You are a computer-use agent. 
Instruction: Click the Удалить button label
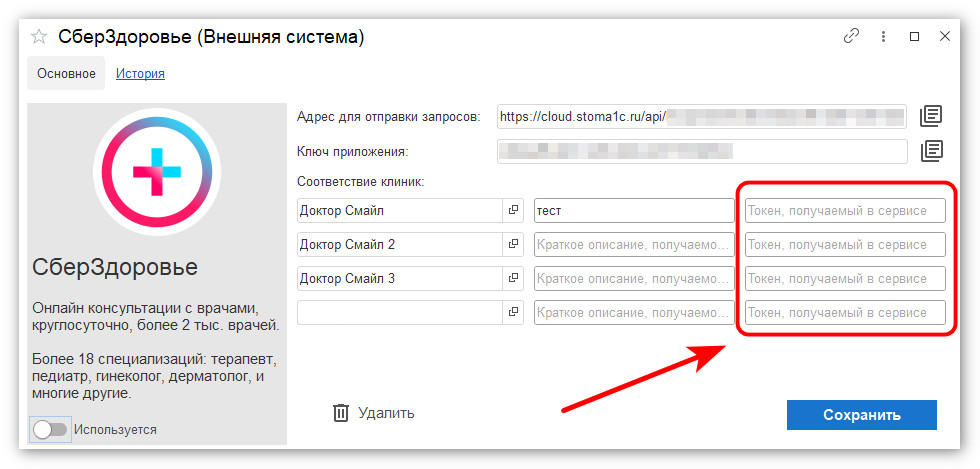click(386, 413)
